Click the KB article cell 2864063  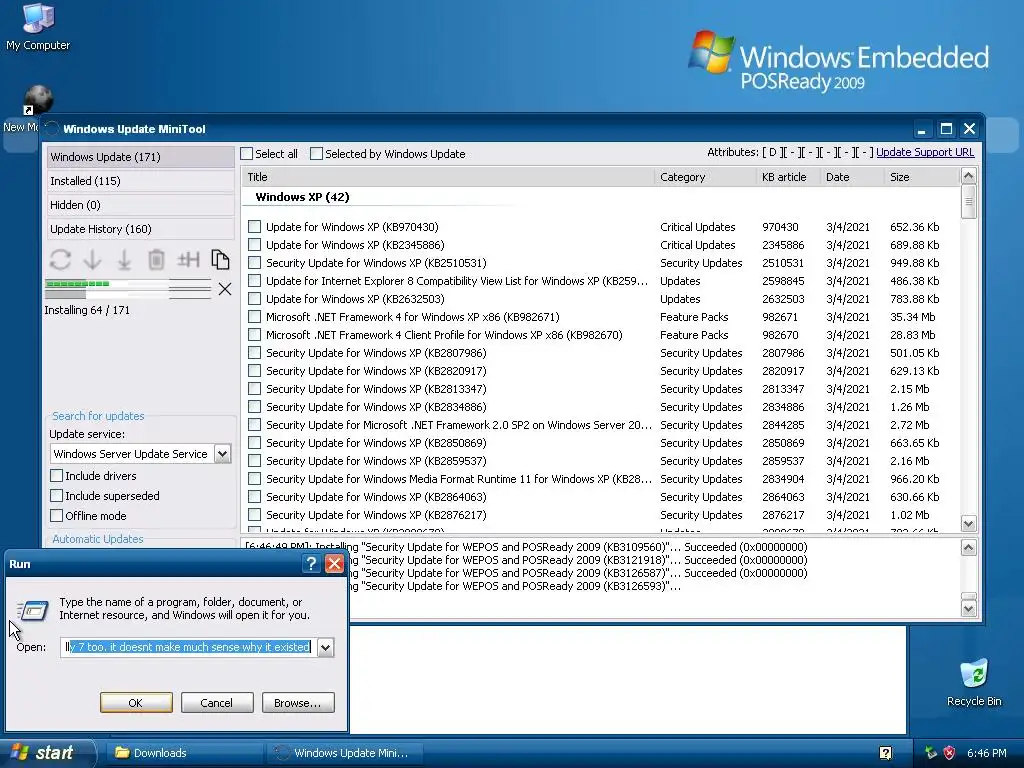[x=783, y=496]
